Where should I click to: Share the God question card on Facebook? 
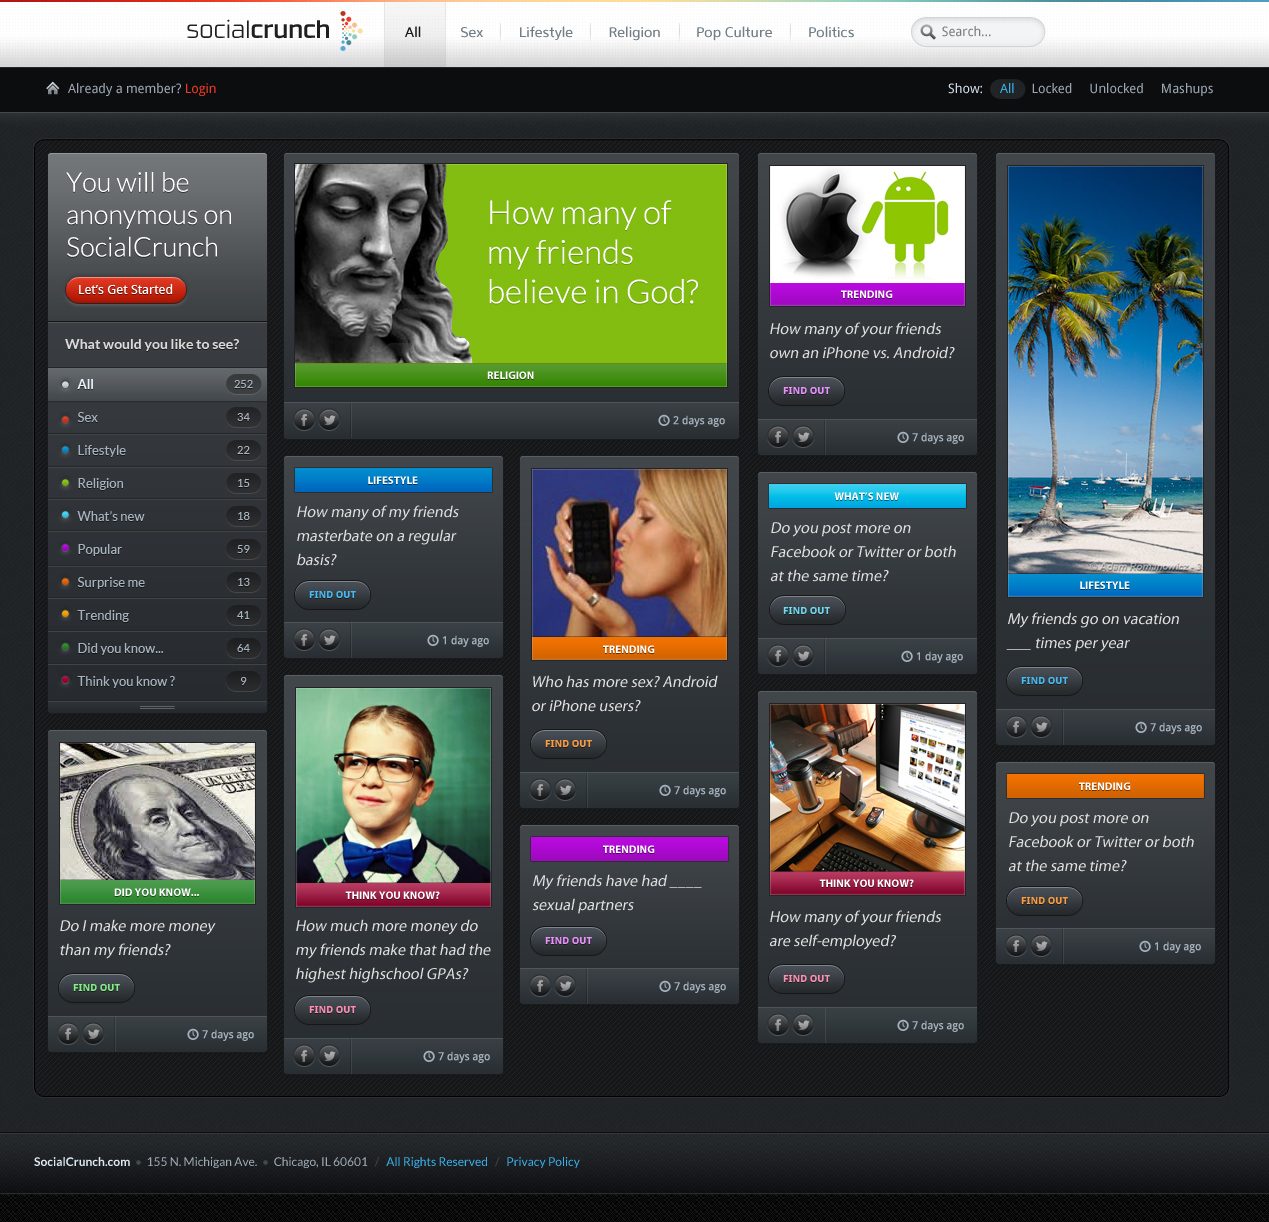click(x=305, y=420)
